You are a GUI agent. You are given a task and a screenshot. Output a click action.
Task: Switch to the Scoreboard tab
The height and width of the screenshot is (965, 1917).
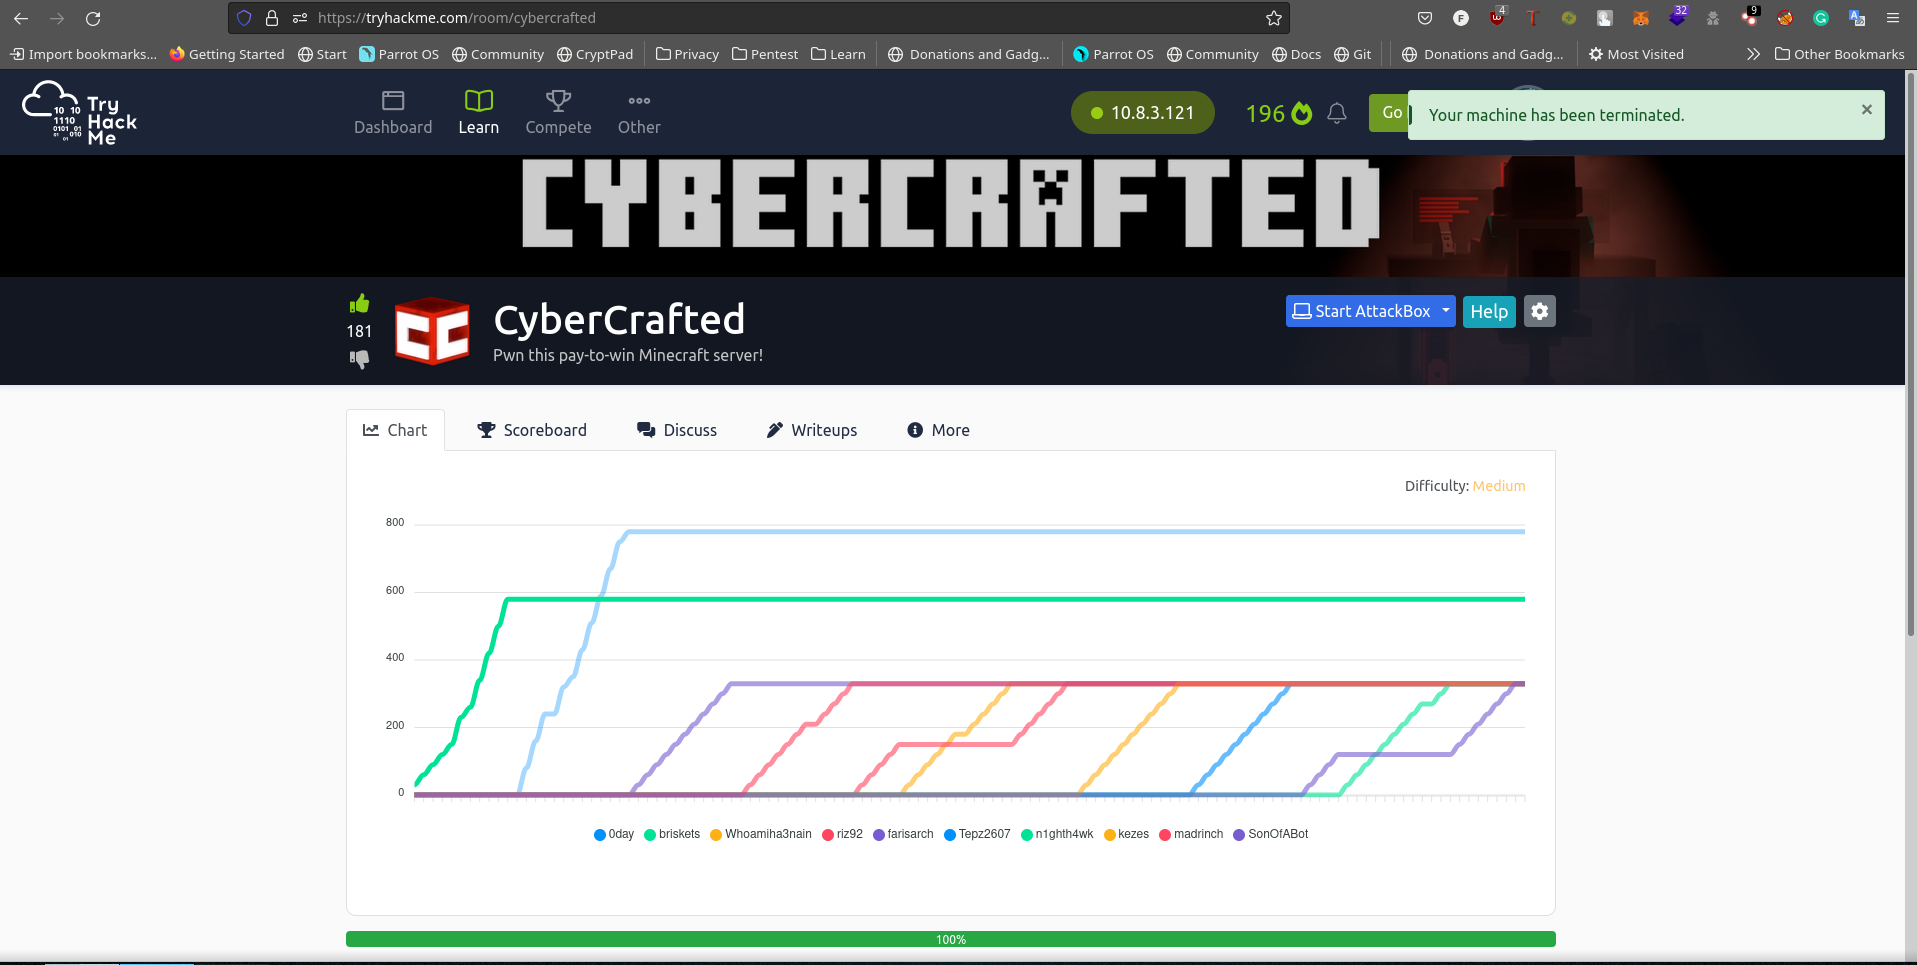[x=532, y=430]
